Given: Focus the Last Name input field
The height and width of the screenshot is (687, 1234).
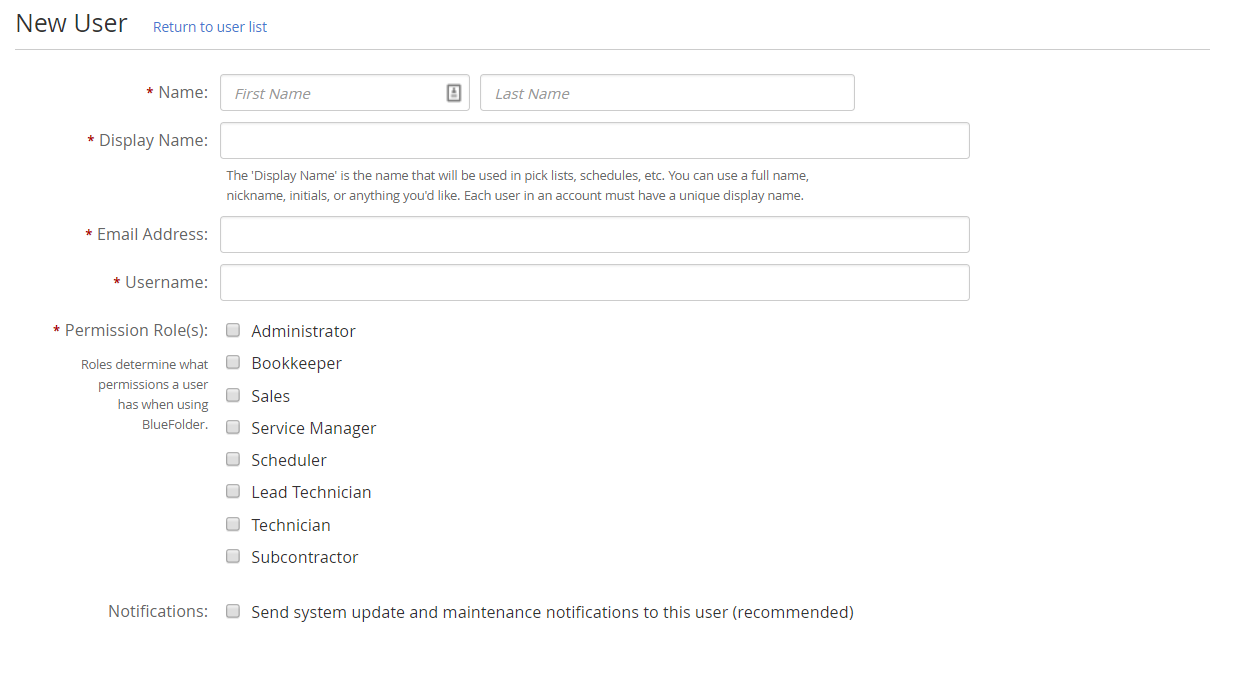Looking at the screenshot, I should (667, 93).
